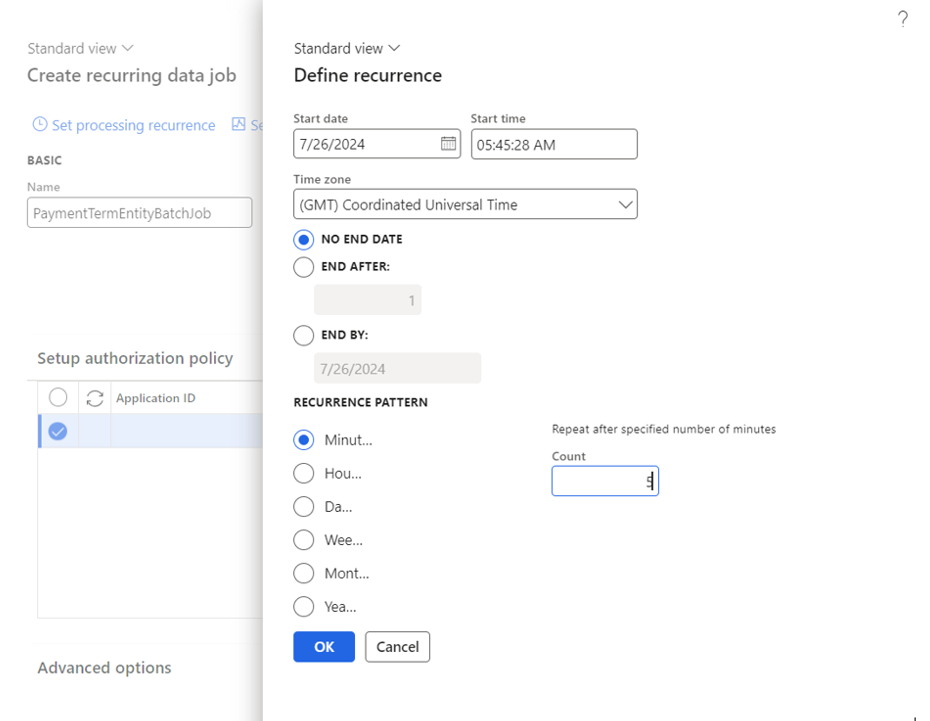
Task: Expand Standard view on Create recurring data job
Action: tap(80, 48)
